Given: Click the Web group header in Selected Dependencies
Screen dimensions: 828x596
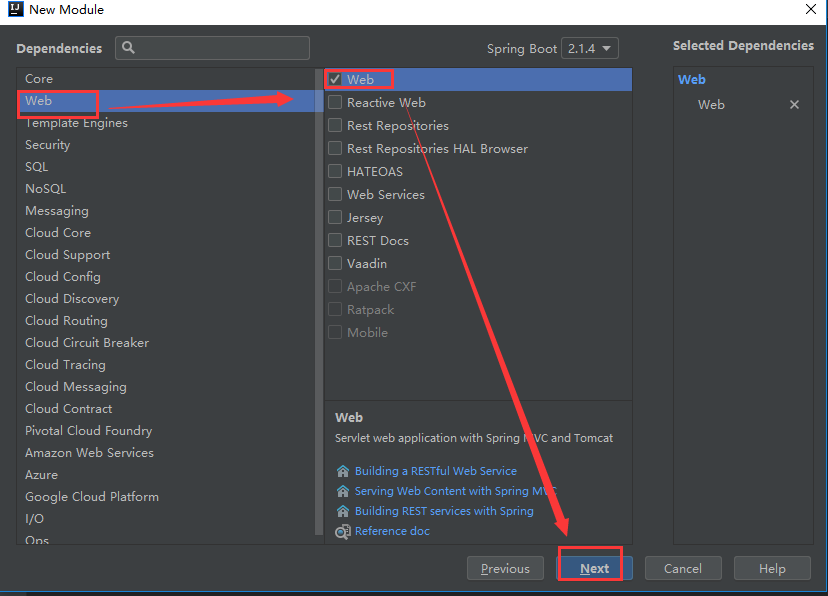Looking at the screenshot, I should click(x=692, y=80).
